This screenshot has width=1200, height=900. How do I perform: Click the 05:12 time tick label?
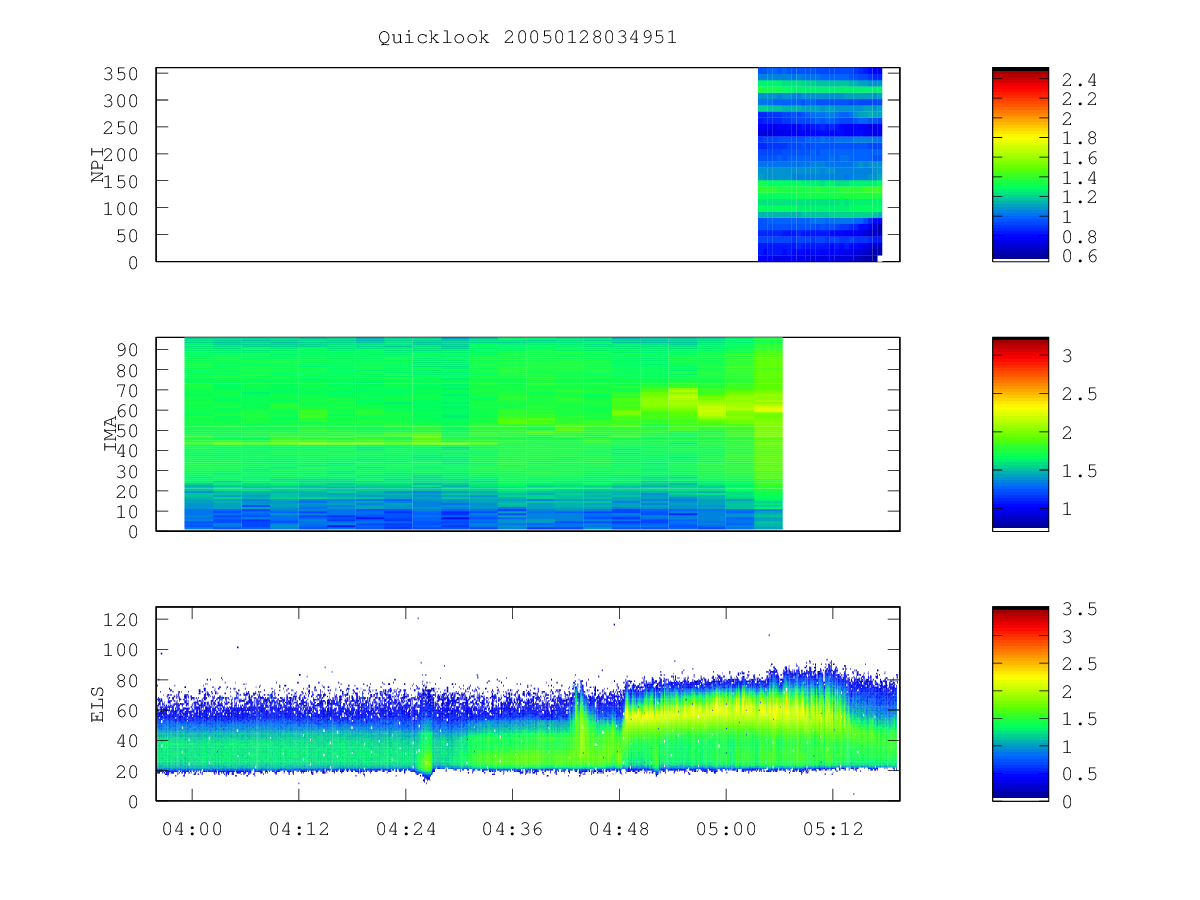tap(833, 829)
